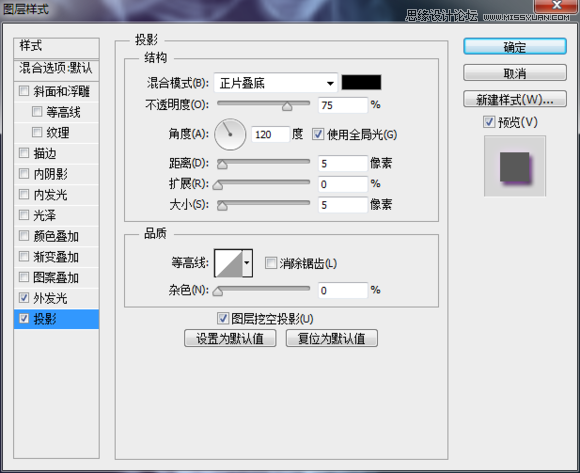Tick the 等高线 style checkbox
580x473 pixels.
click(37, 111)
